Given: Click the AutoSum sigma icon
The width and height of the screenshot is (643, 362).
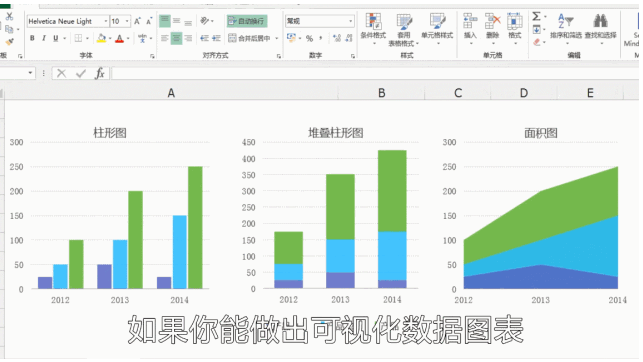Looking at the screenshot, I should [x=536, y=16].
